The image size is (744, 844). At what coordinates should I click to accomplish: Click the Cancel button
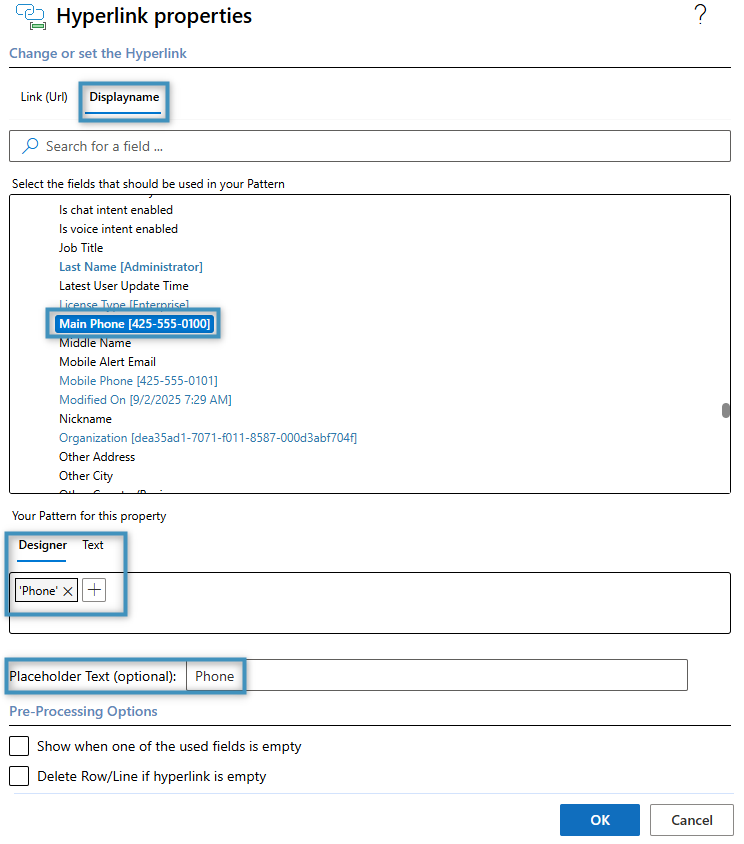click(x=691, y=820)
